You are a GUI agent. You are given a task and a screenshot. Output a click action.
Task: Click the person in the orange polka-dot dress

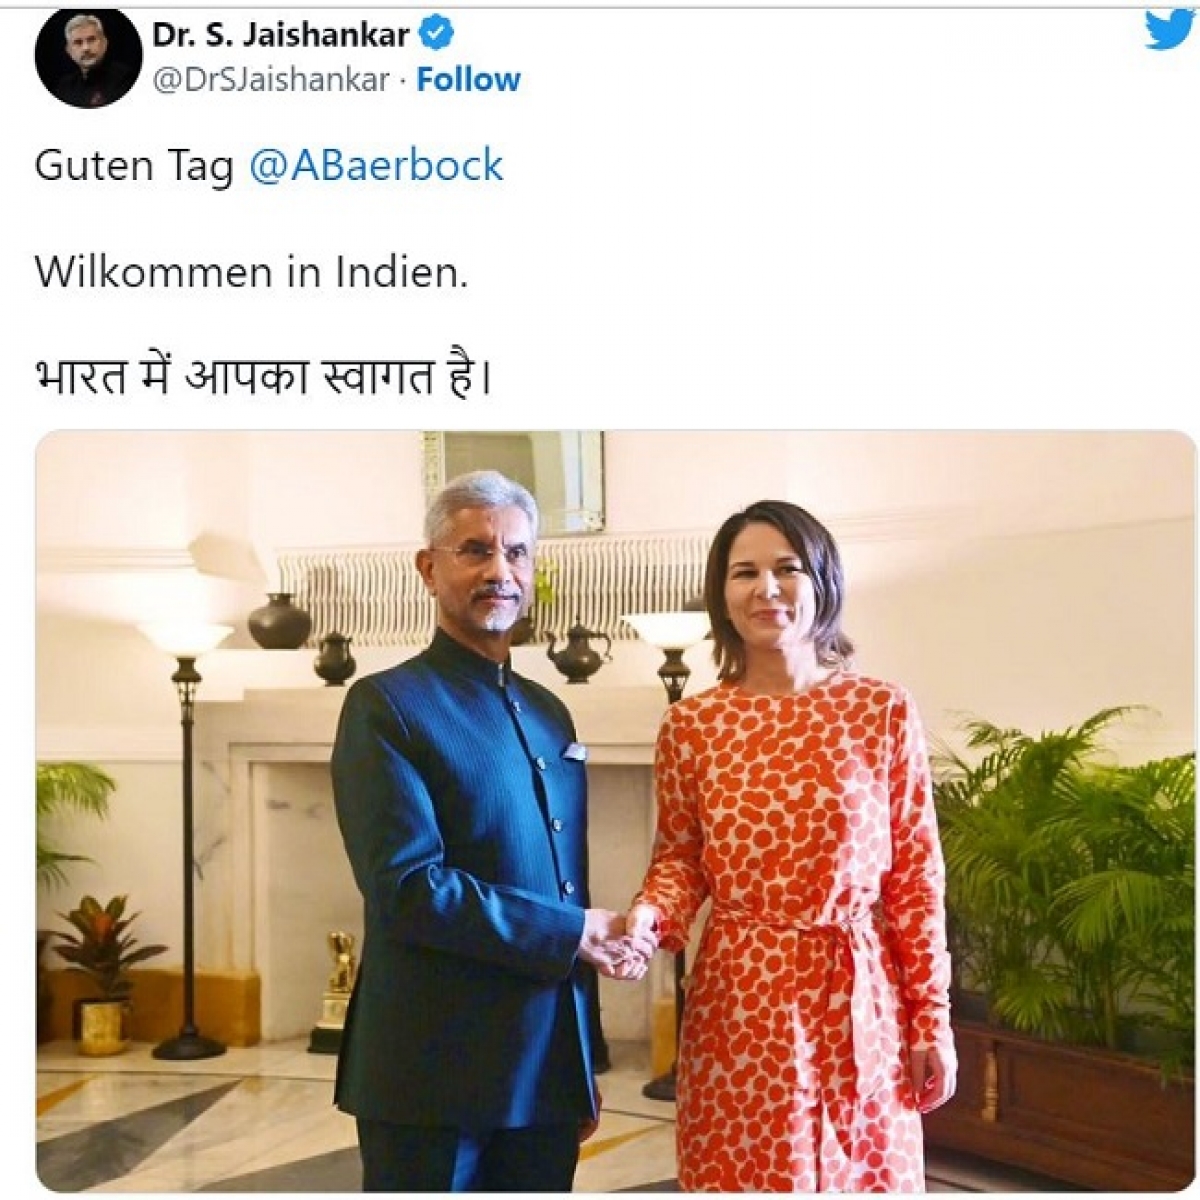[x=800, y=850]
